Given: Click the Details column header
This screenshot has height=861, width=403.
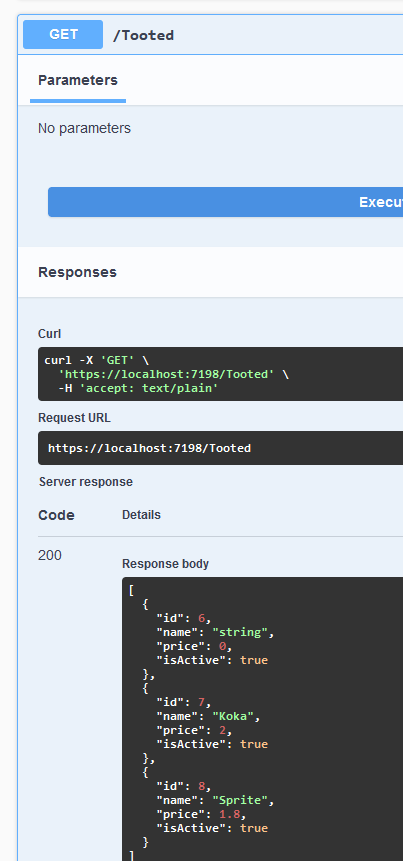Looking at the screenshot, I should coord(141,515).
